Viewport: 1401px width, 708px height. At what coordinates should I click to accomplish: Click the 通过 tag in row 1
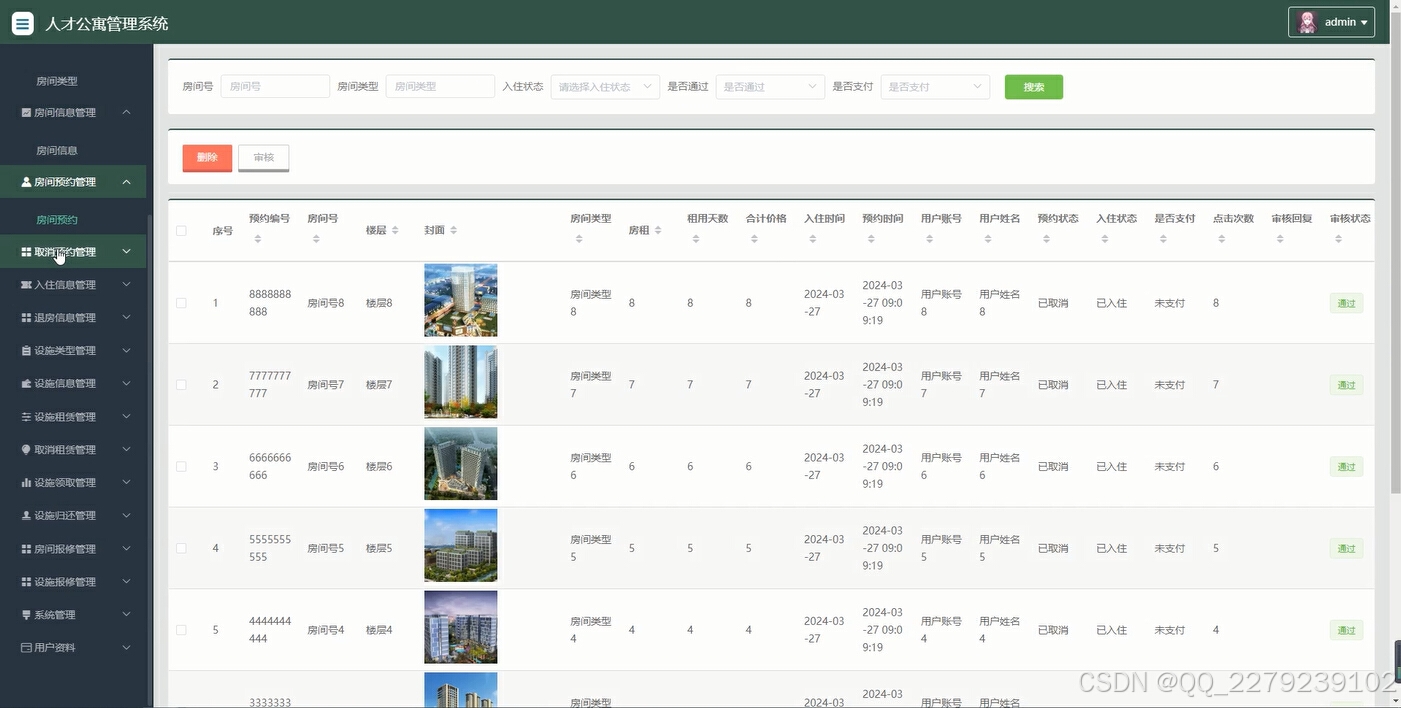(1346, 303)
